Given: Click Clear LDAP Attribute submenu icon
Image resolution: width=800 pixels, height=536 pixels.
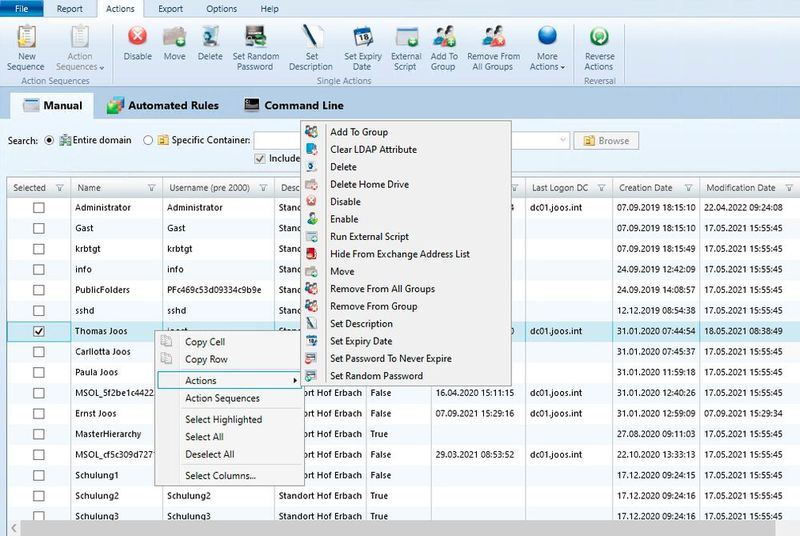Looking at the screenshot, I should point(311,149).
